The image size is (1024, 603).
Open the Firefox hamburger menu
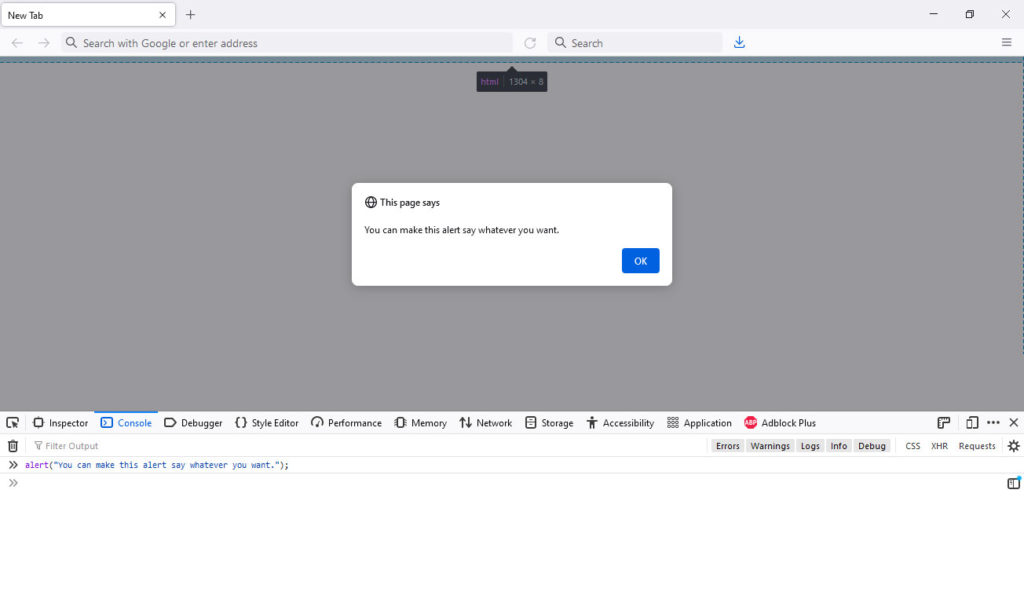(1006, 43)
